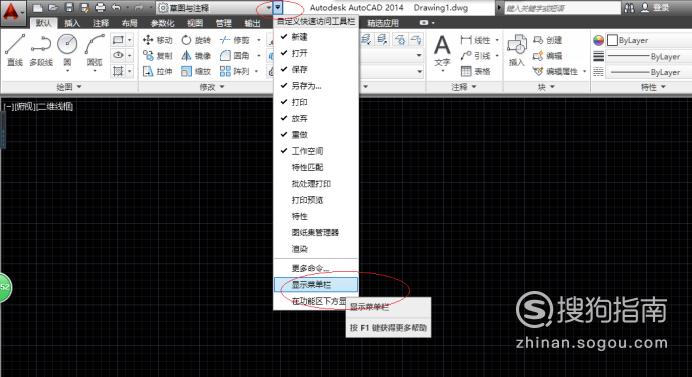Choose the Text (文字) annotation tool
The height and width of the screenshot is (377, 692).
442,51
